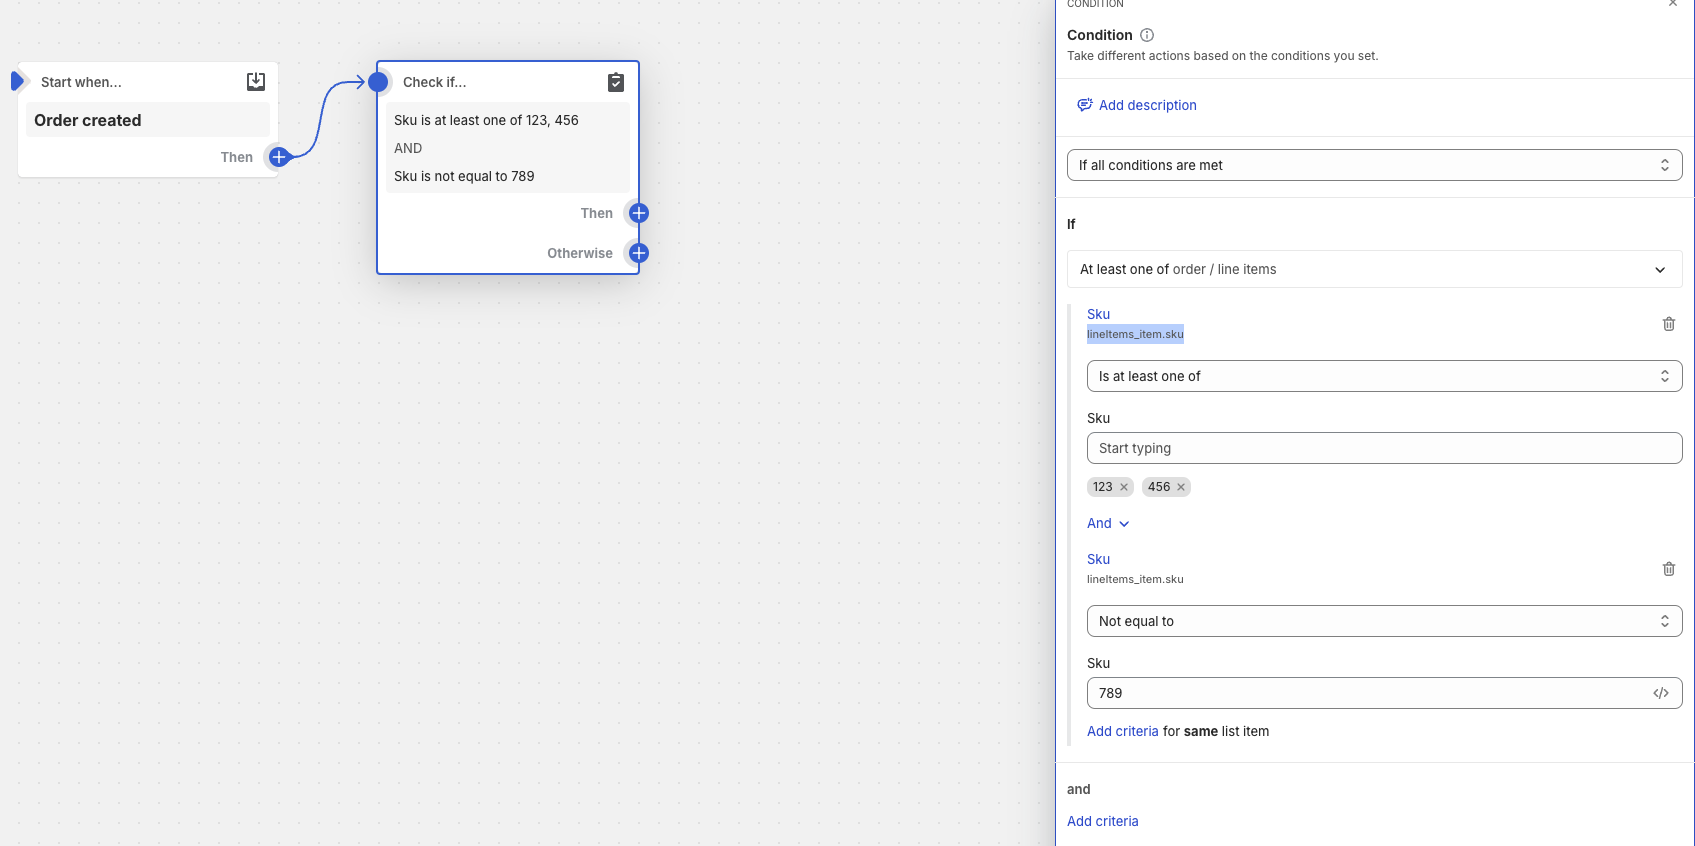
Task: Open the Is at least one of operator dropdown
Action: [1384, 376]
